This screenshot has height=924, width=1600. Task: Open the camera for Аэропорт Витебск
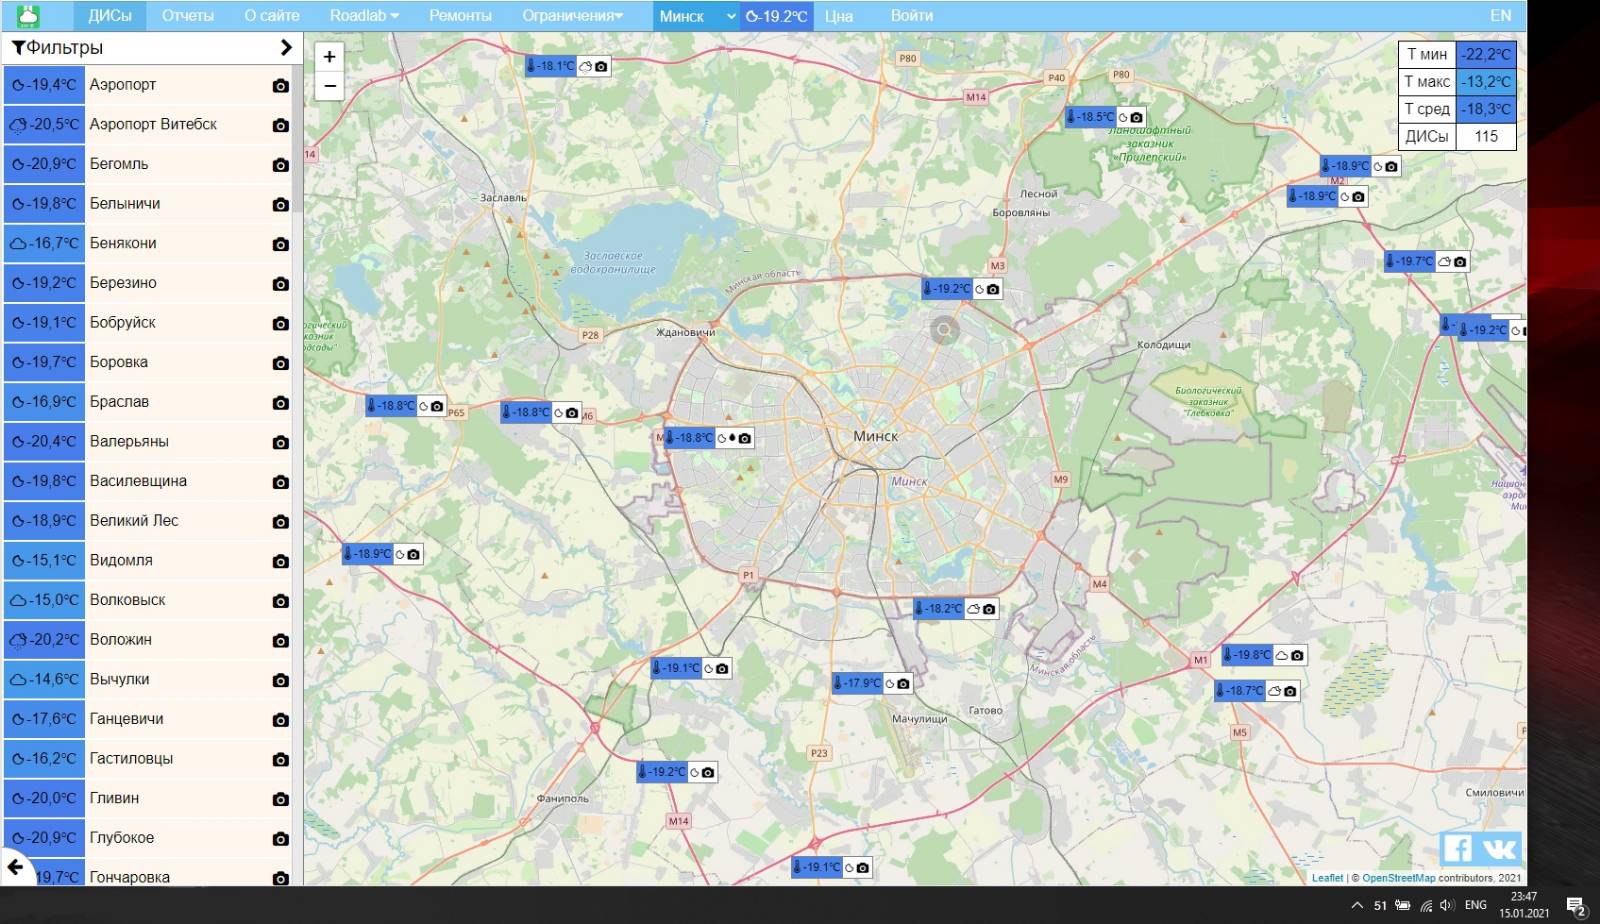coord(281,125)
